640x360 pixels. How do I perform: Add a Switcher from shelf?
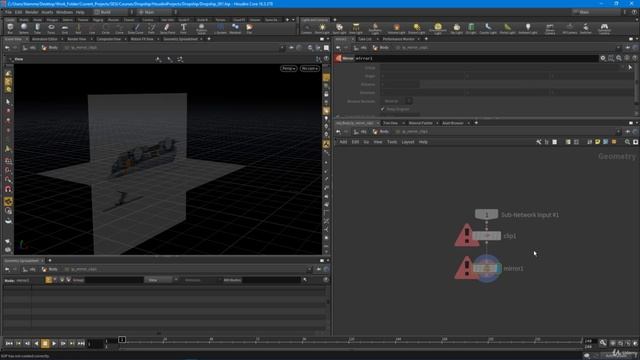pyautogui.click(x=585, y=28)
